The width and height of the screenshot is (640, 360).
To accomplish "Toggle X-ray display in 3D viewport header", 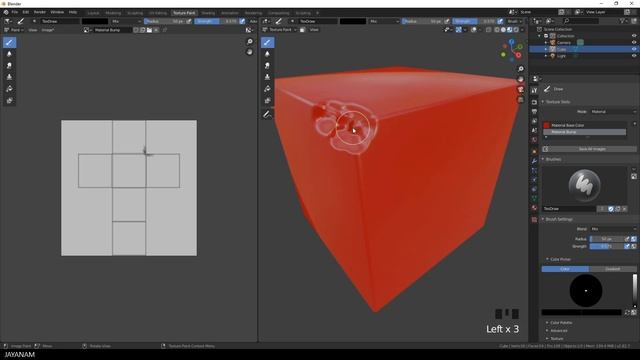I will [489, 30].
